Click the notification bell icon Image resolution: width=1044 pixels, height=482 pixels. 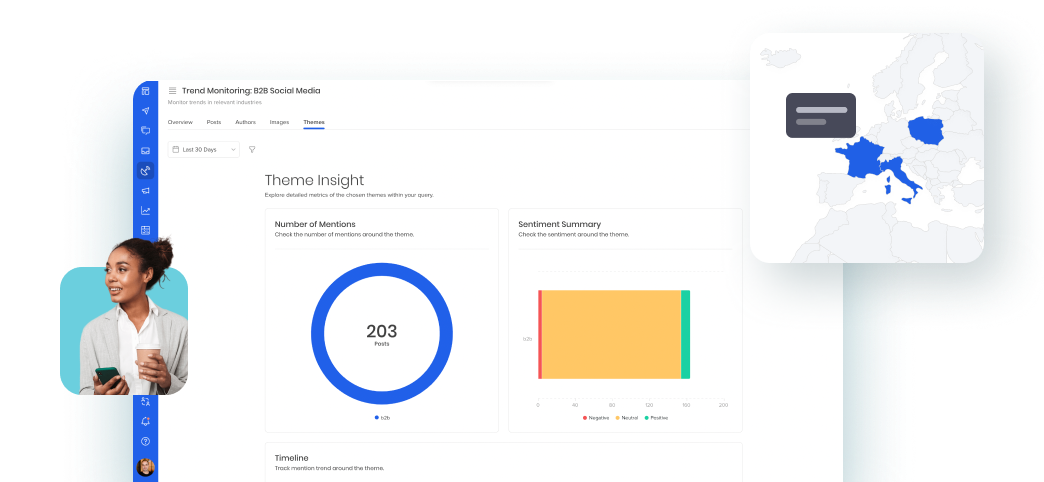[x=145, y=421]
